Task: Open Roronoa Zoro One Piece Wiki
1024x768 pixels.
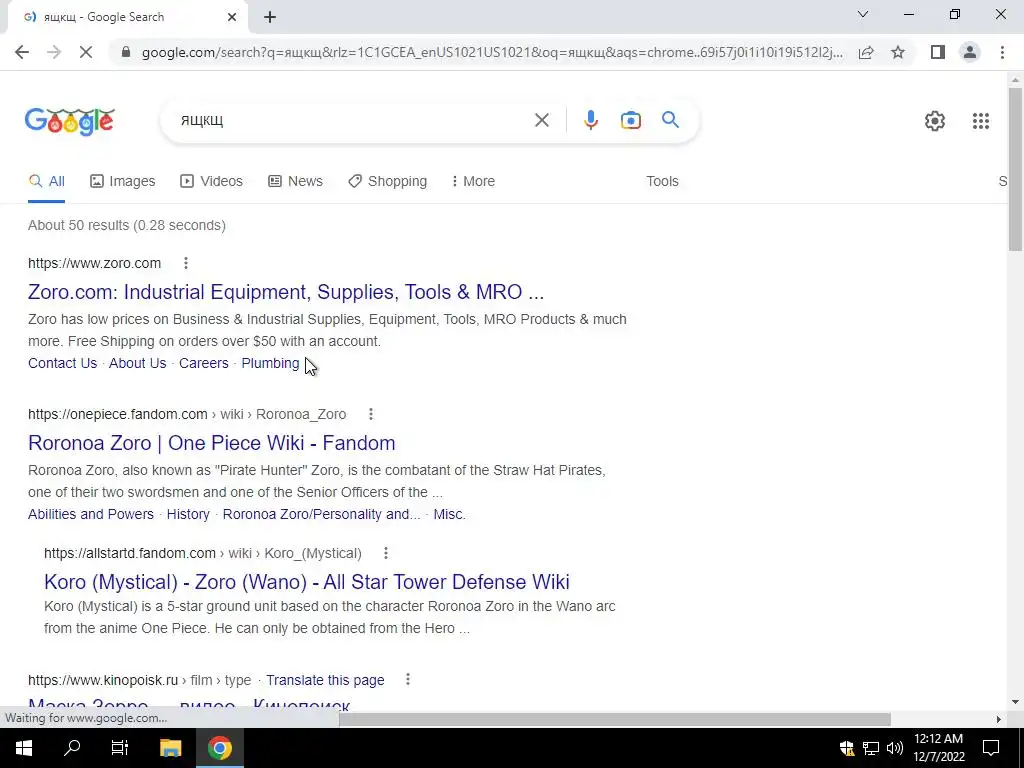Action: (x=212, y=443)
